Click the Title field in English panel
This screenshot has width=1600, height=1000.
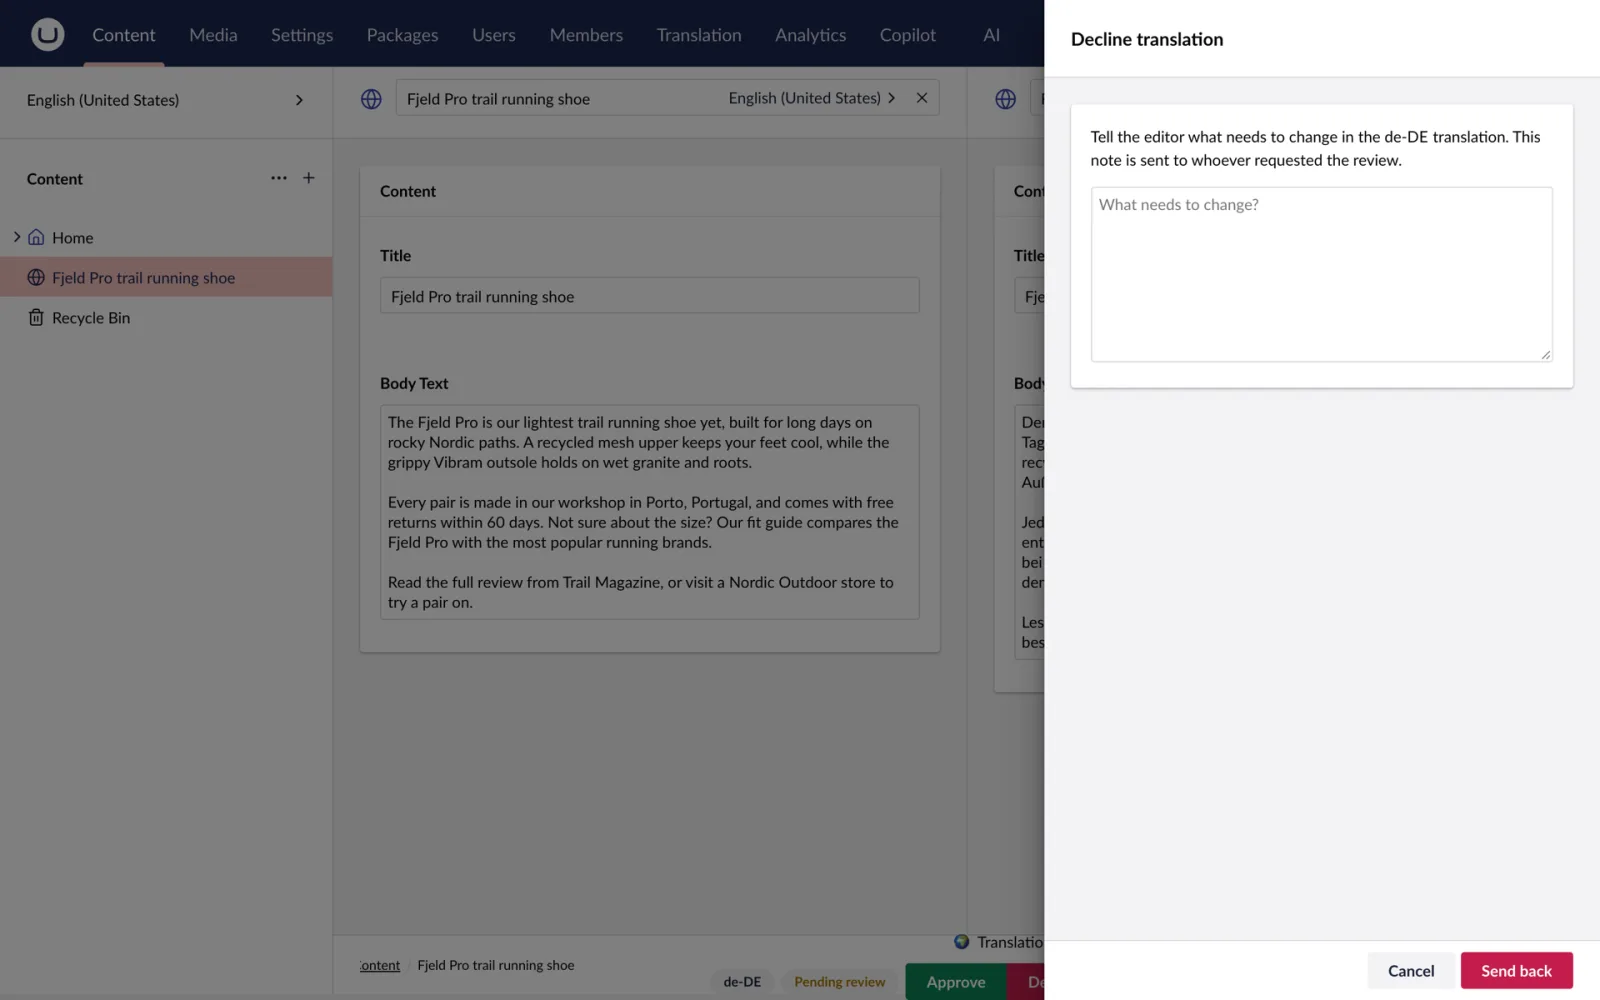pyautogui.click(x=649, y=296)
